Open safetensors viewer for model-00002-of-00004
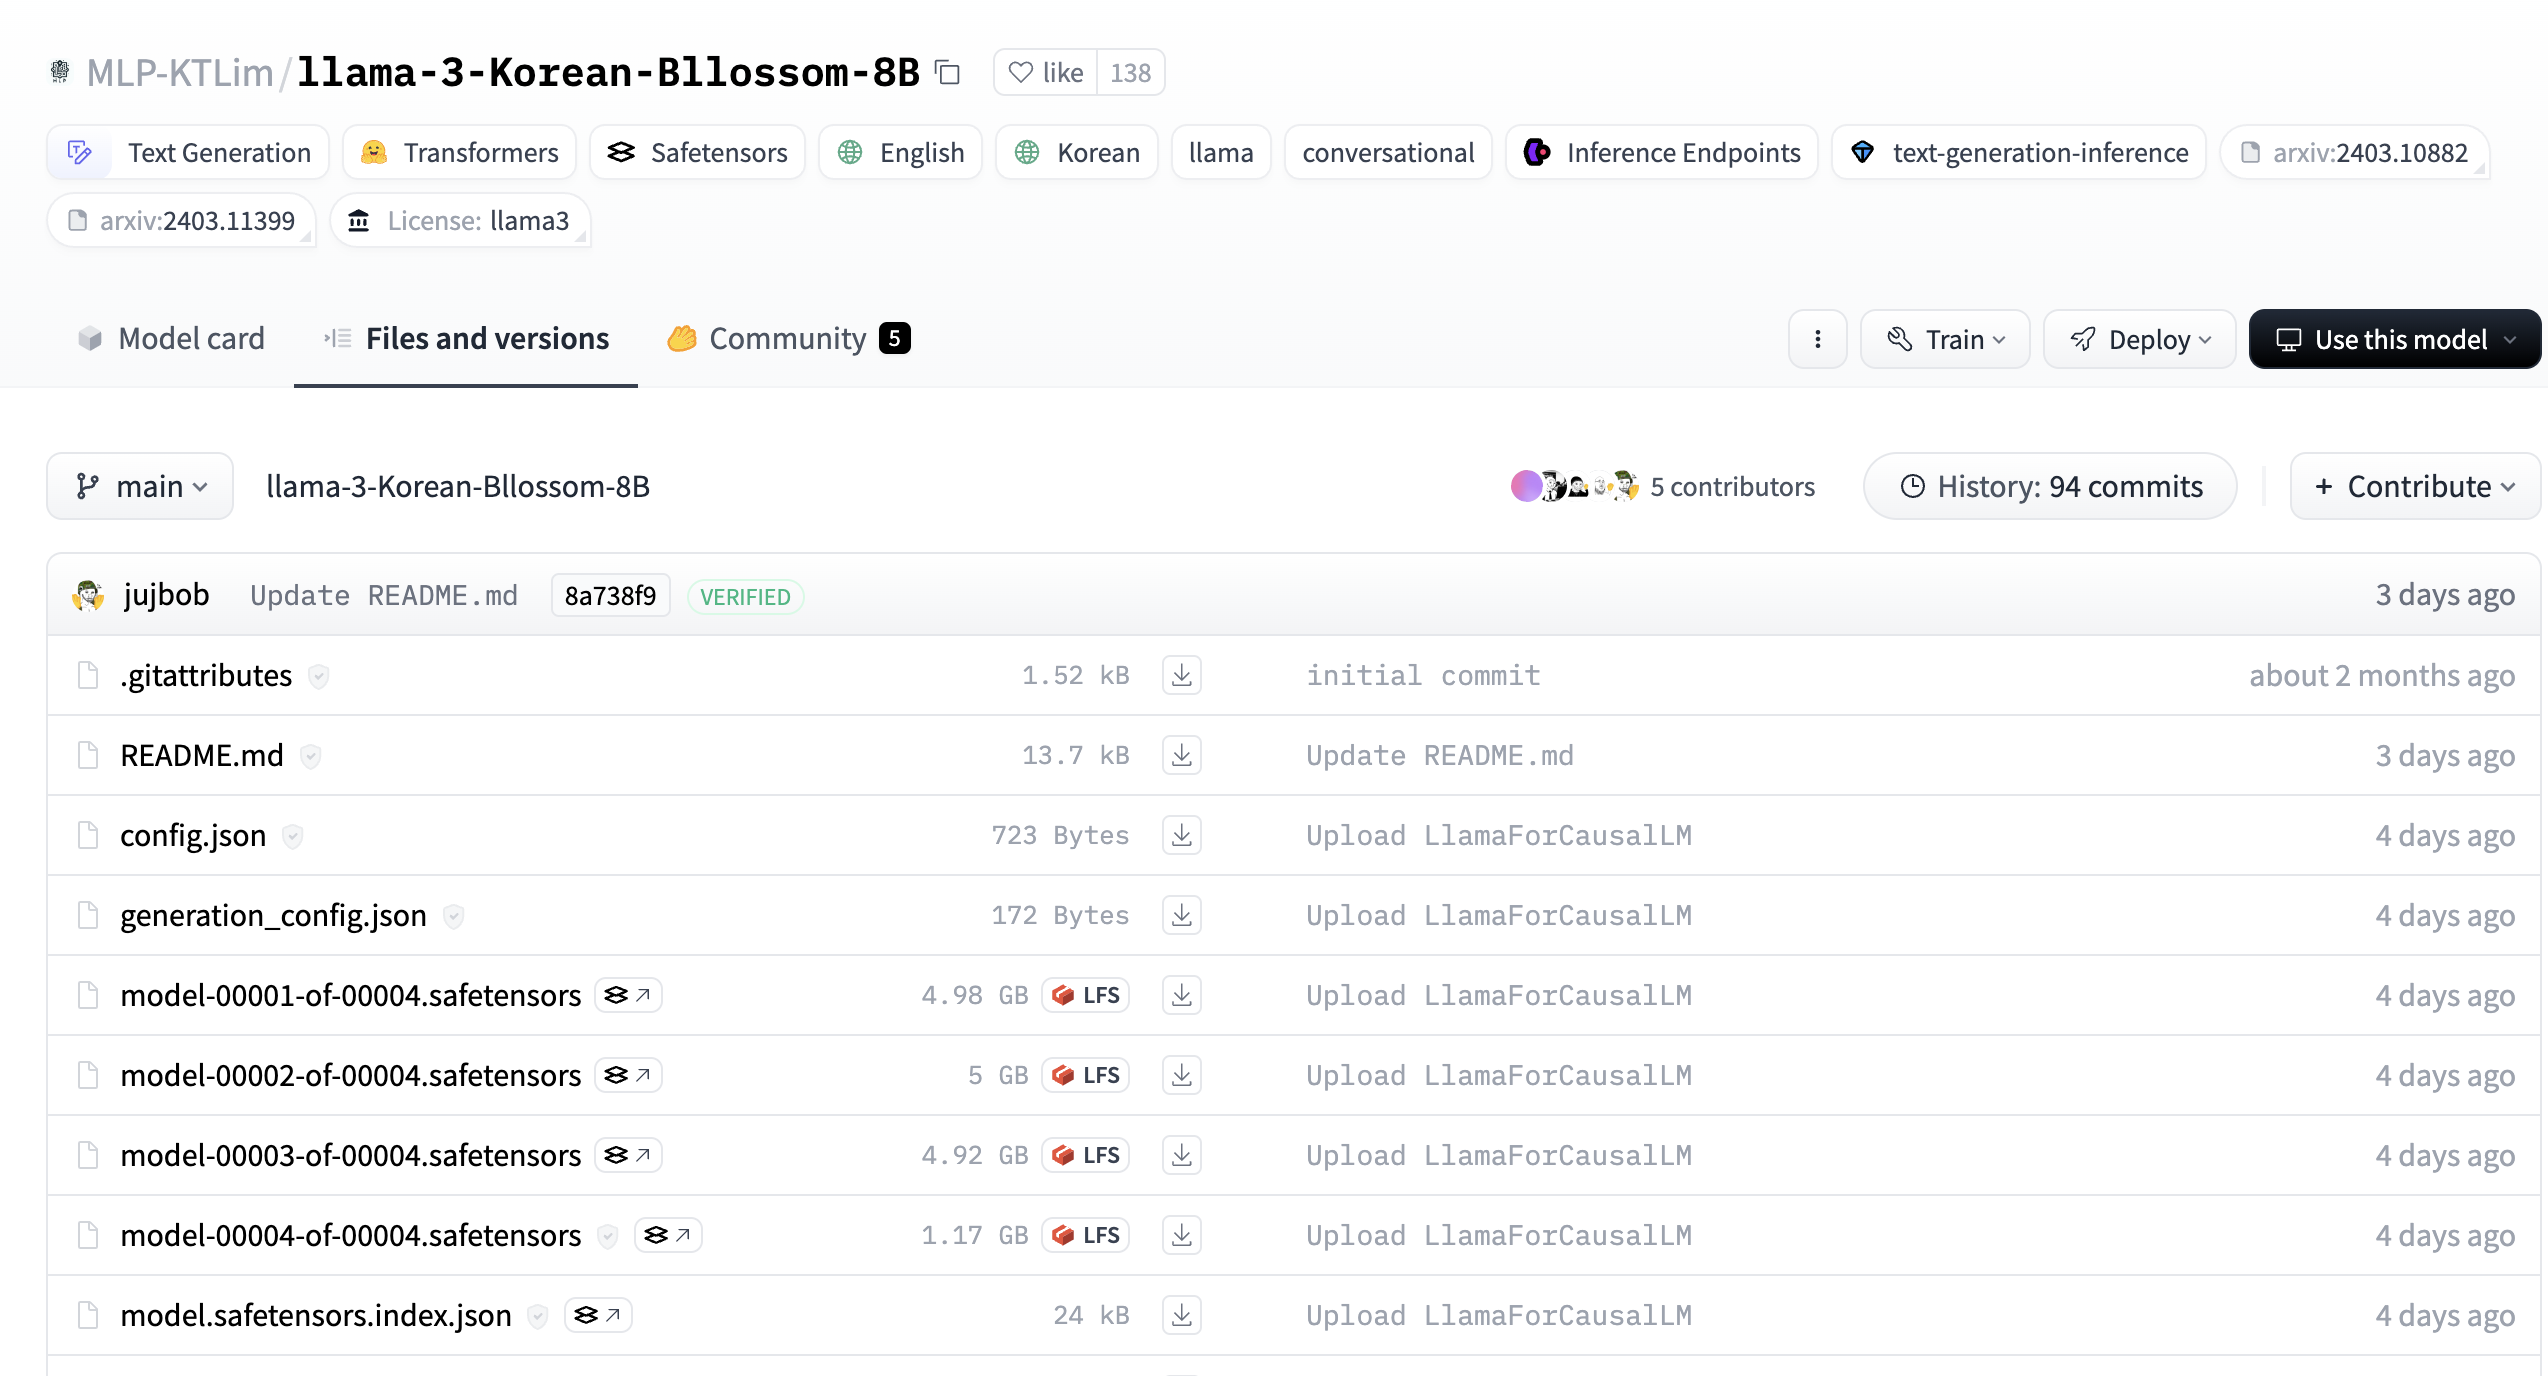 (x=628, y=1075)
